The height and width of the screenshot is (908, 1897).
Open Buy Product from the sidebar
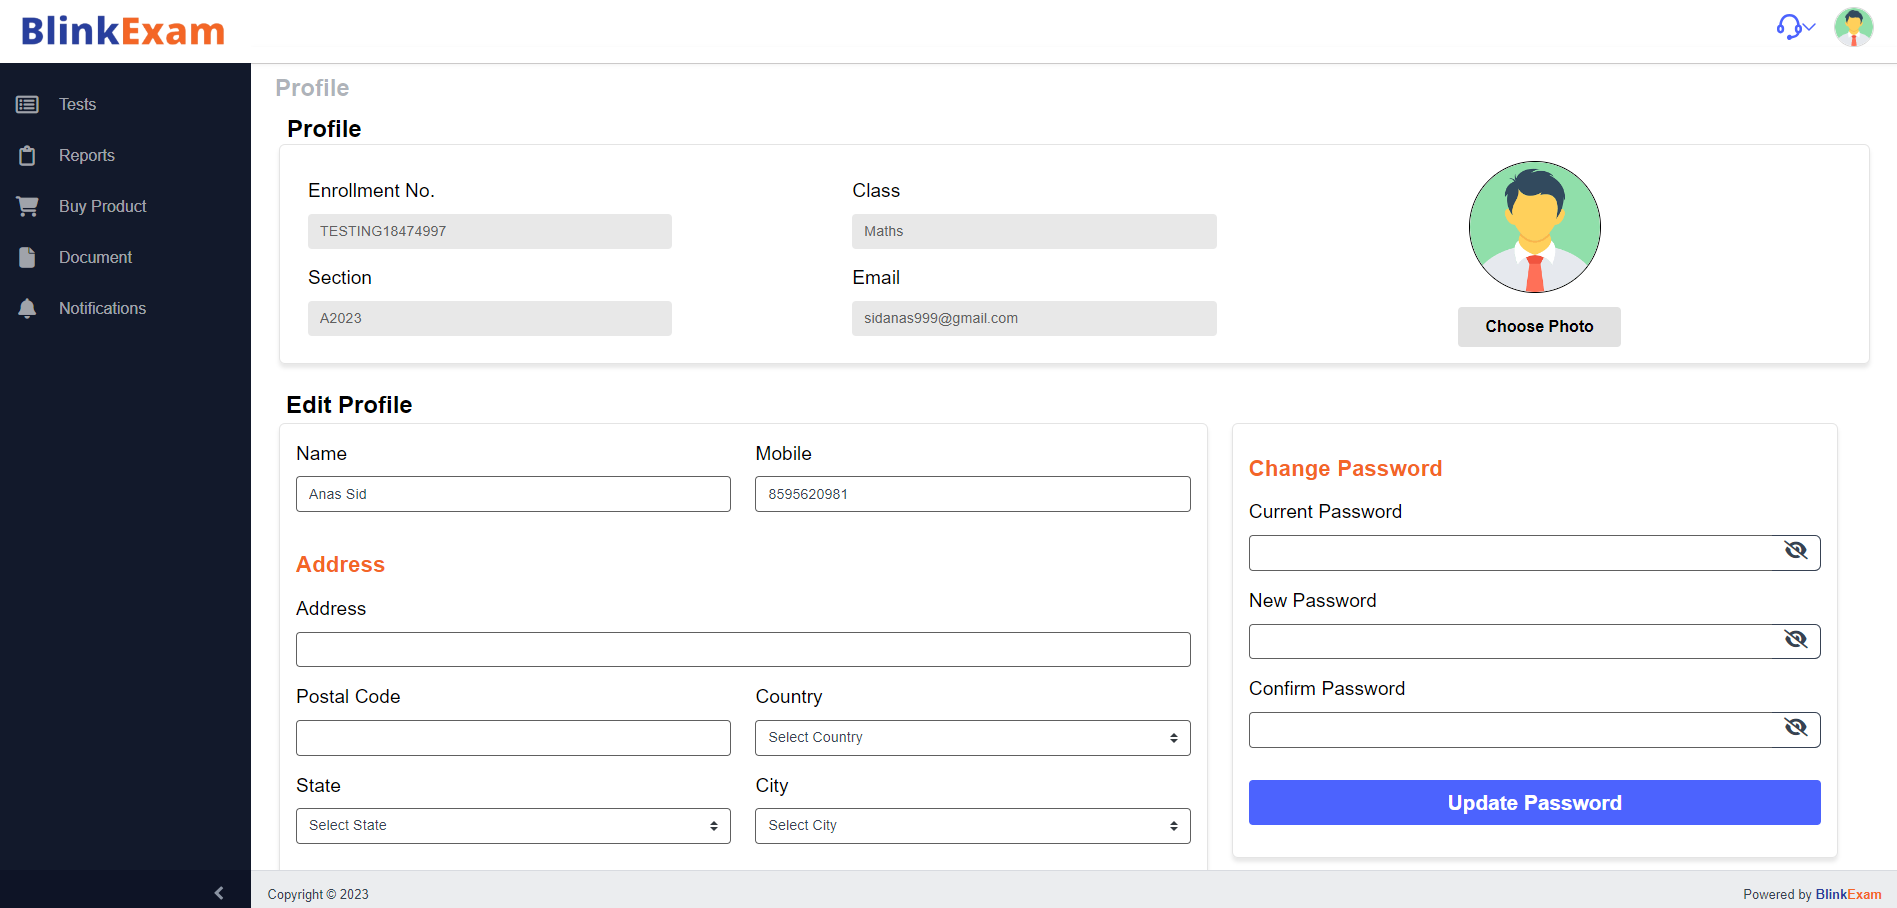click(103, 207)
